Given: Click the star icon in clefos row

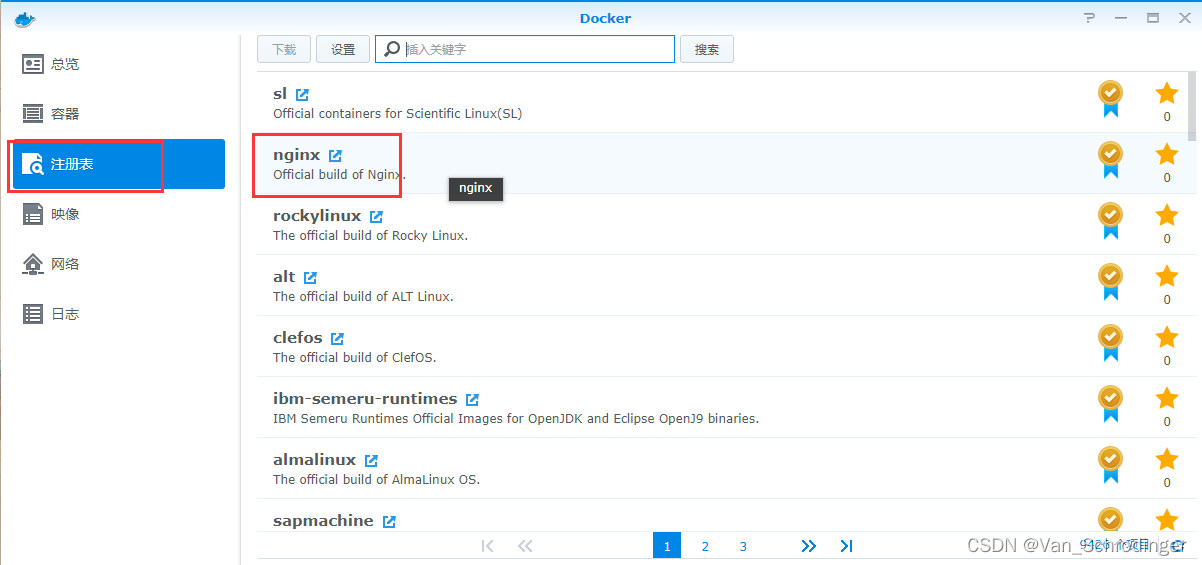Looking at the screenshot, I should (1167, 338).
